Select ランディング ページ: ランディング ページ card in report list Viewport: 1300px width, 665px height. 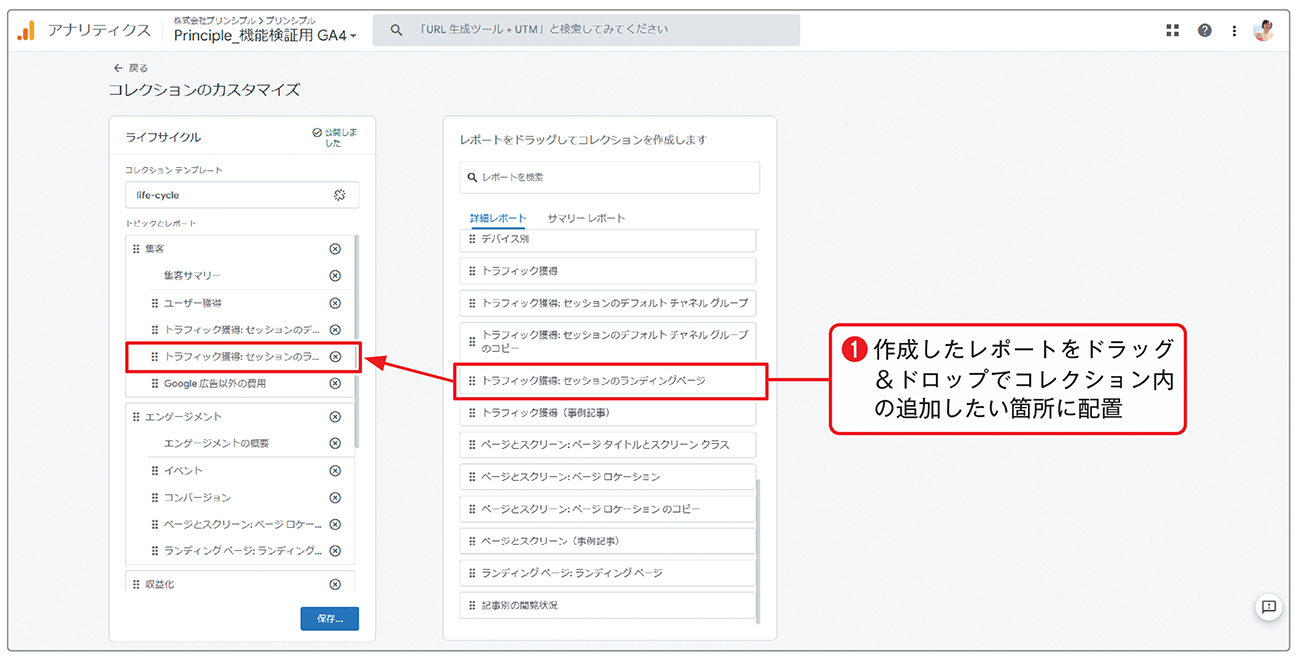(608, 573)
